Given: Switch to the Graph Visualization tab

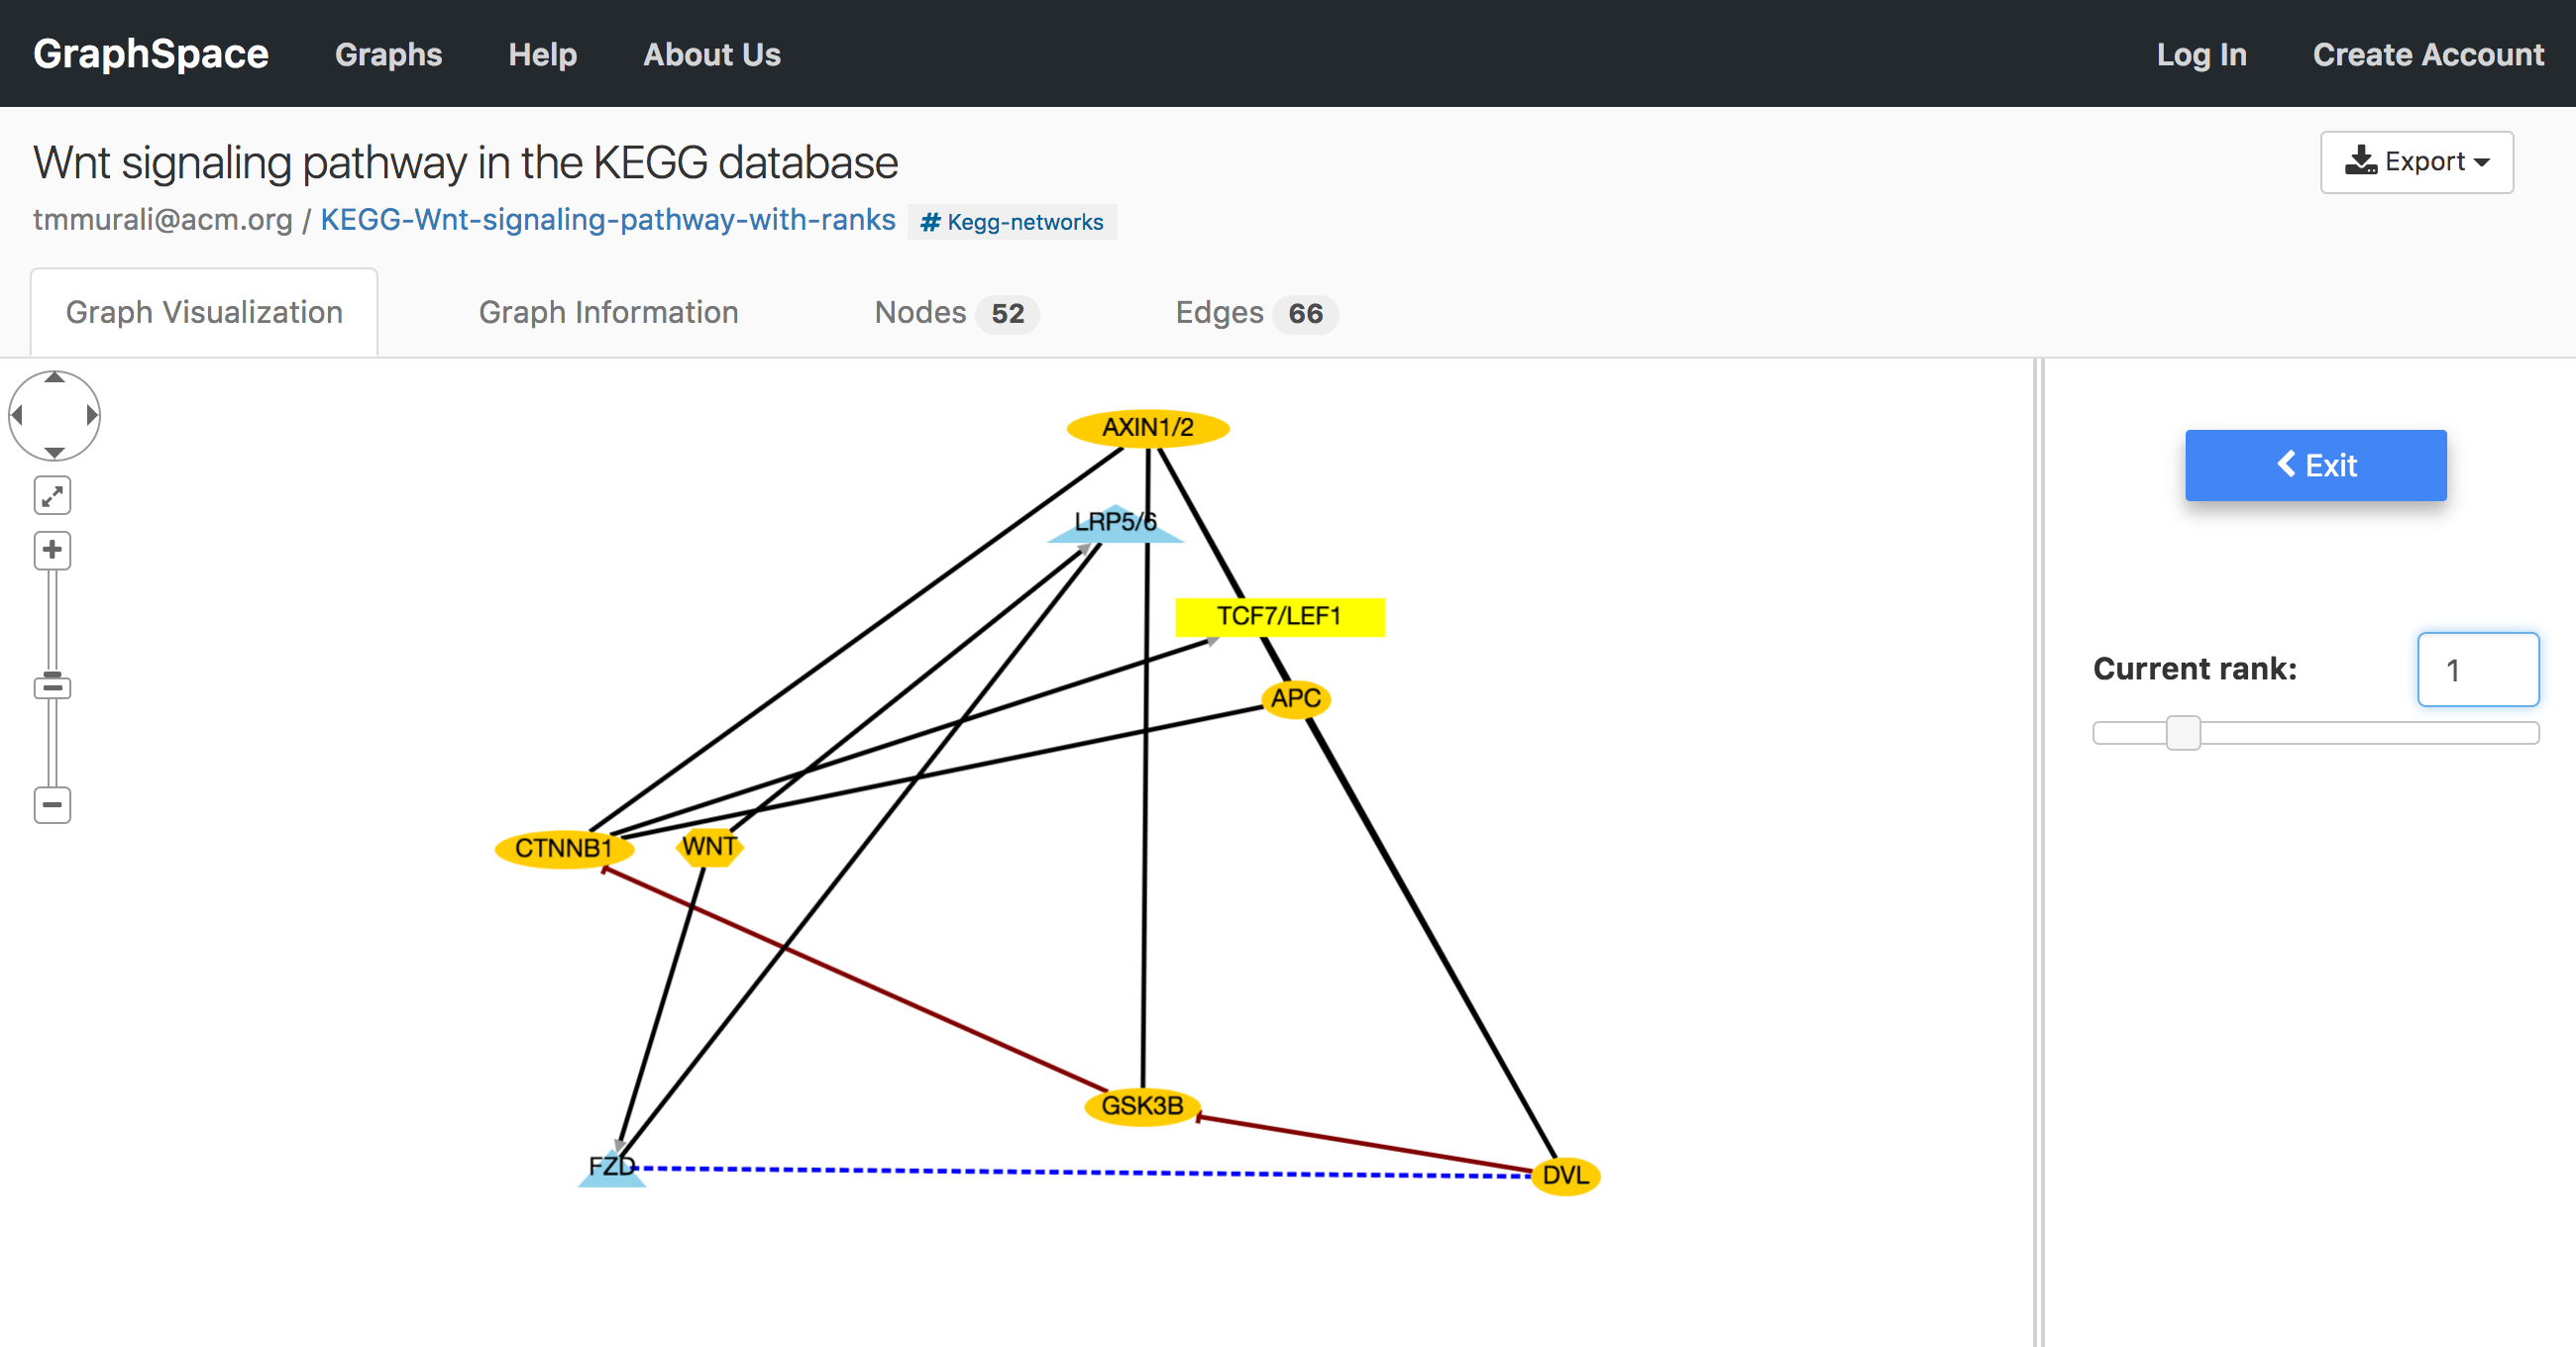Looking at the screenshot, I should [204, 312].
